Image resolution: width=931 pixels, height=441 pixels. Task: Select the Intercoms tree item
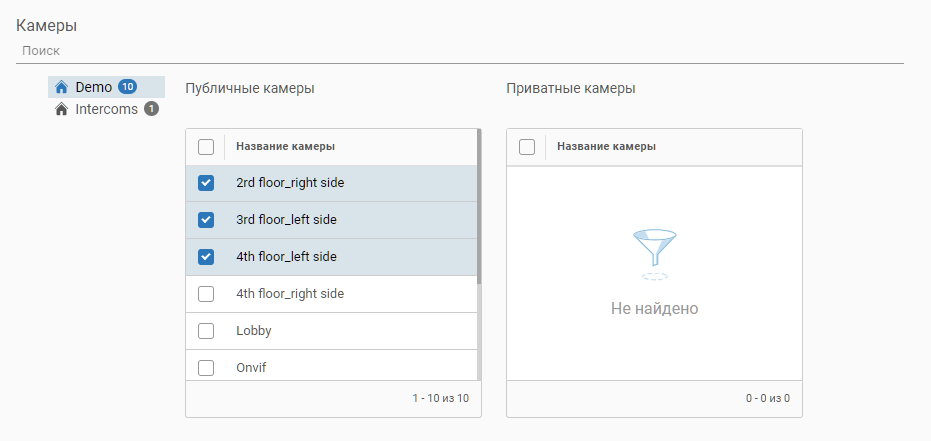coord(106,109)
